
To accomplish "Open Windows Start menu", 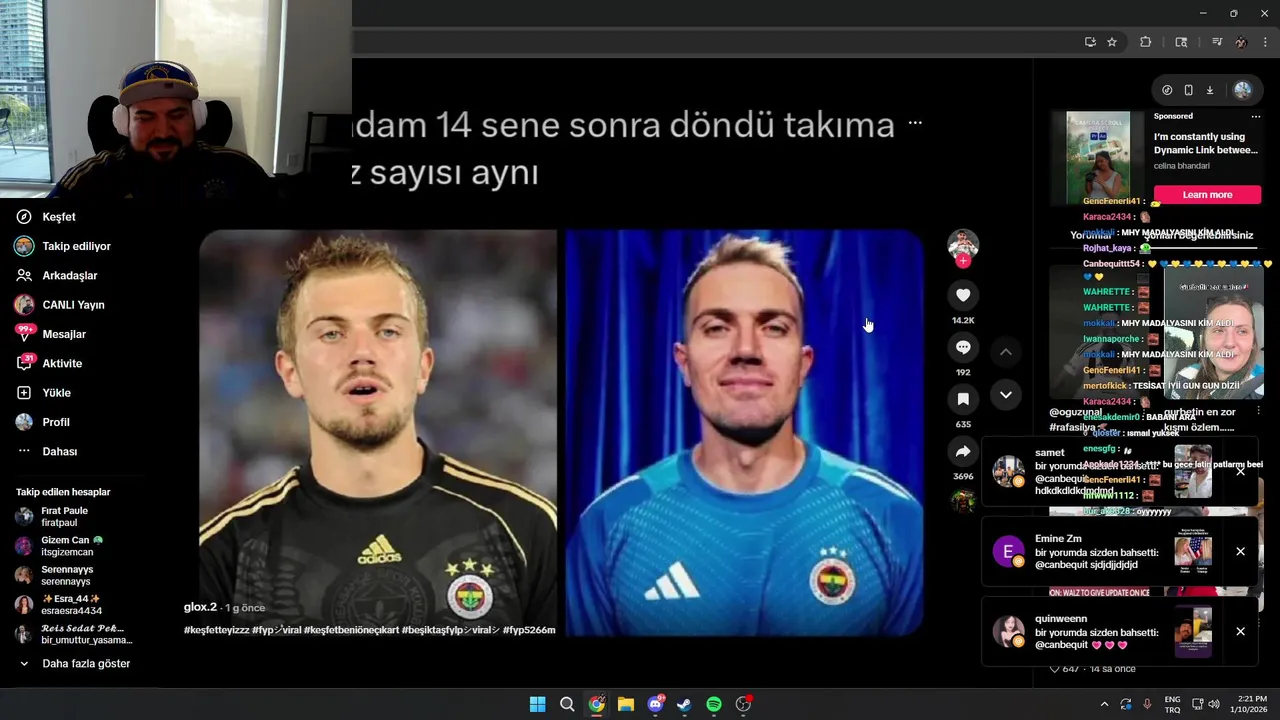I will (x=537, y=704).
